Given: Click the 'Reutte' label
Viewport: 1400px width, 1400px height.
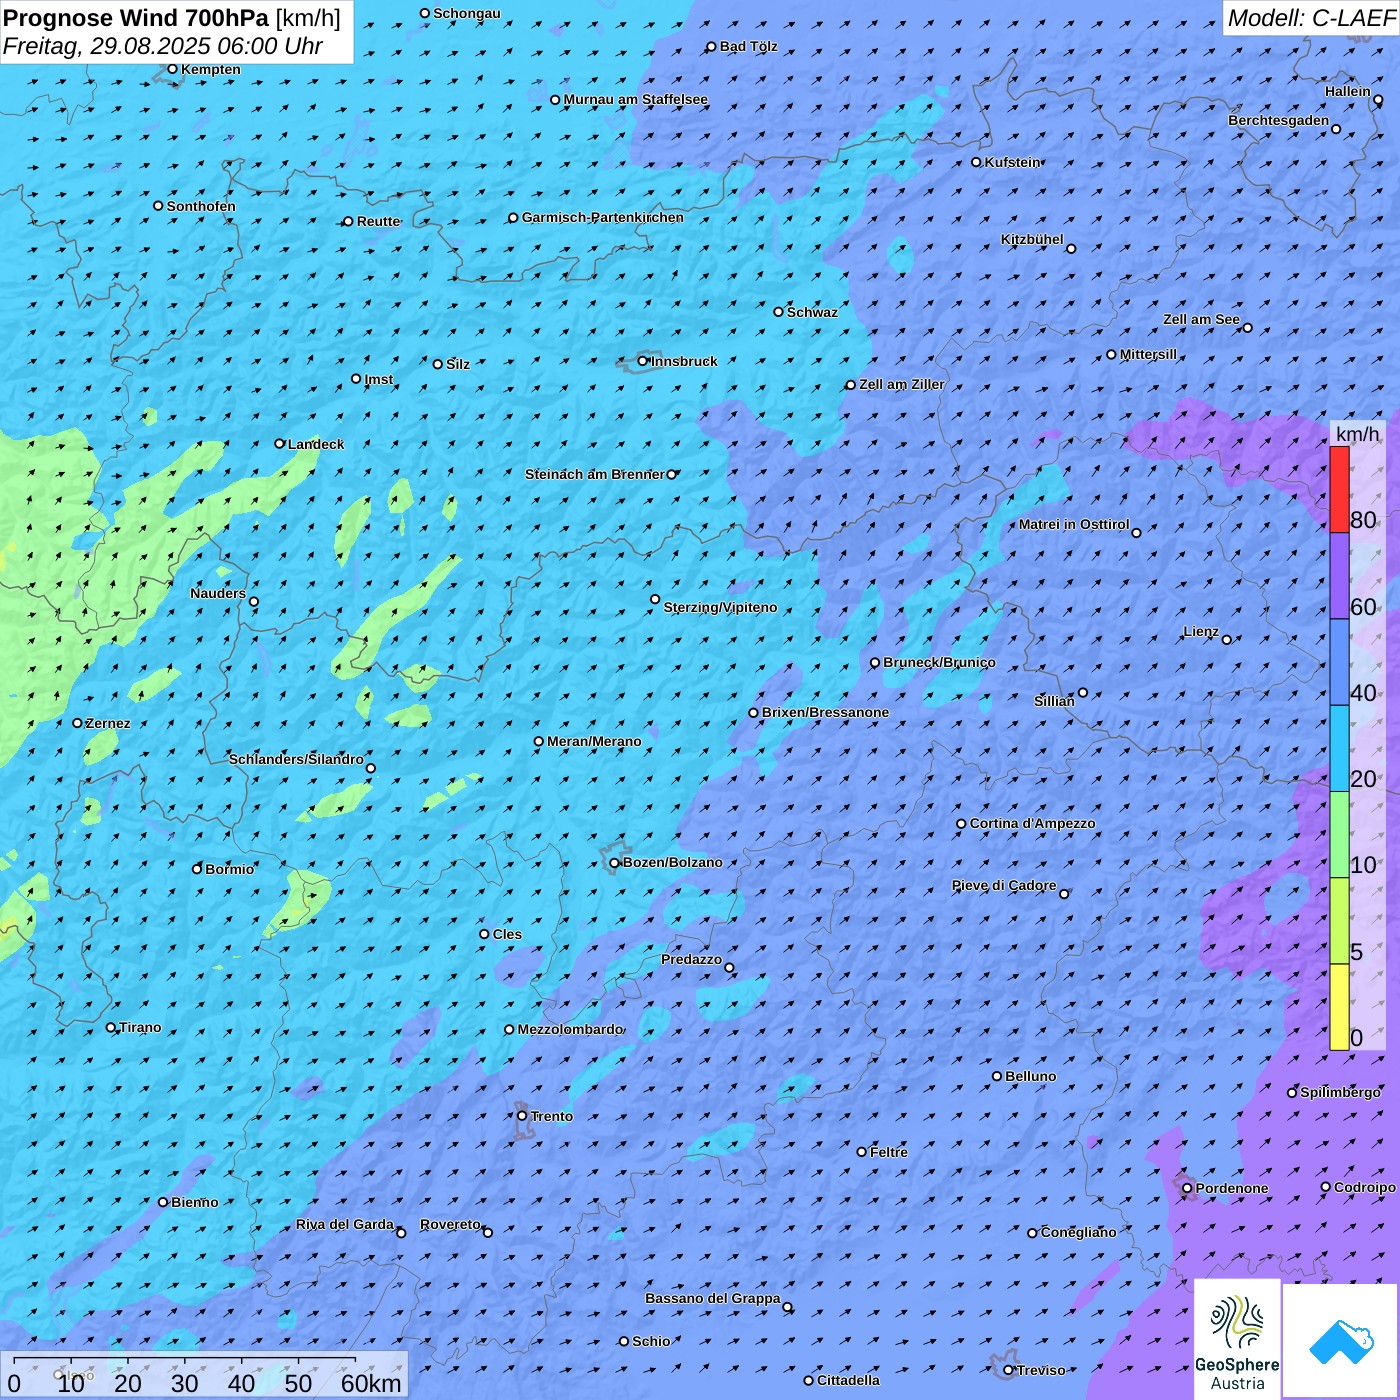Looking at the screenshot, I should coord(378,221).
